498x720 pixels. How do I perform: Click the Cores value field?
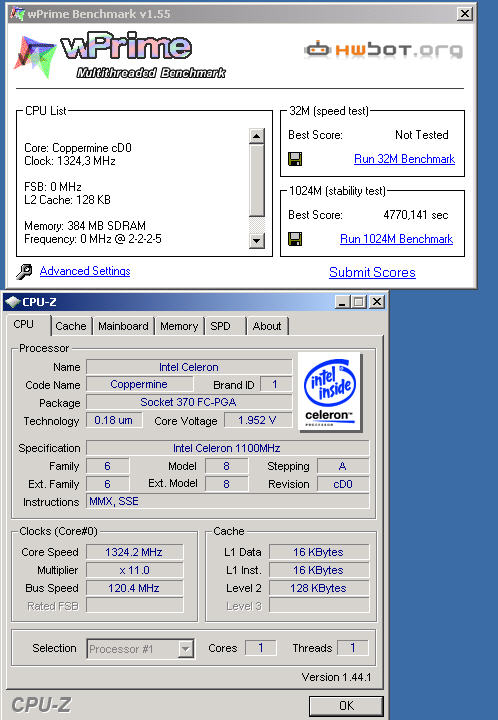[x=260, y=648]
